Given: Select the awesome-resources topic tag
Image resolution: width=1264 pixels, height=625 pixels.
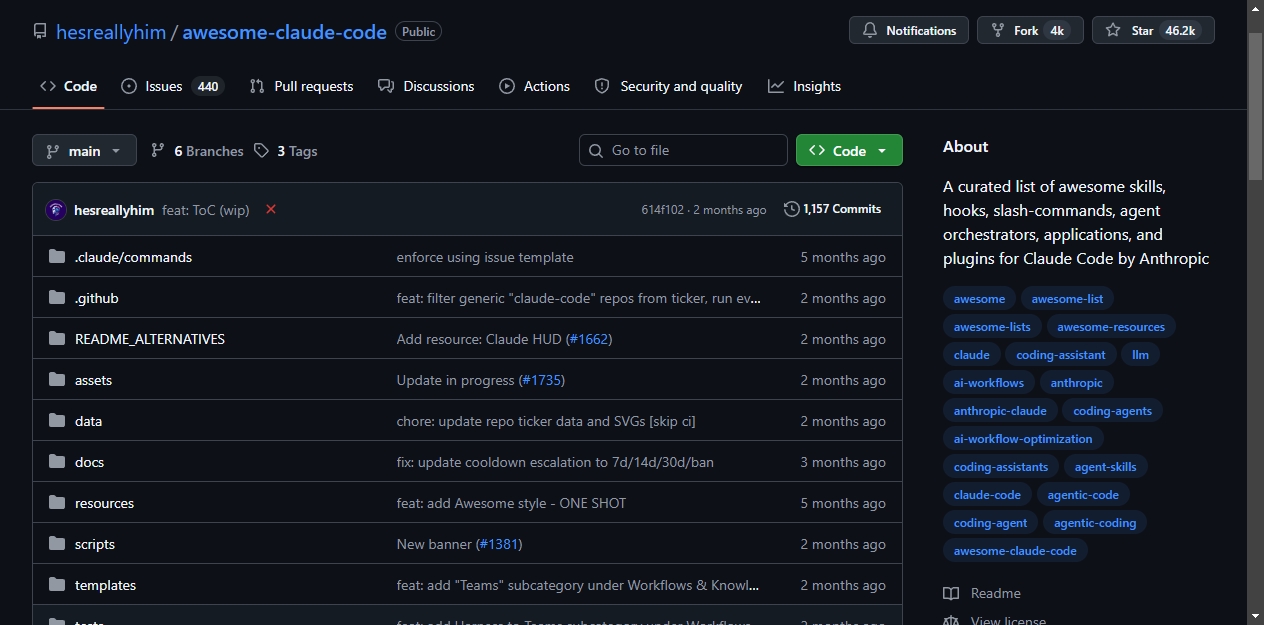Looking at the screenshot, I should click(x=1111, y=327).
